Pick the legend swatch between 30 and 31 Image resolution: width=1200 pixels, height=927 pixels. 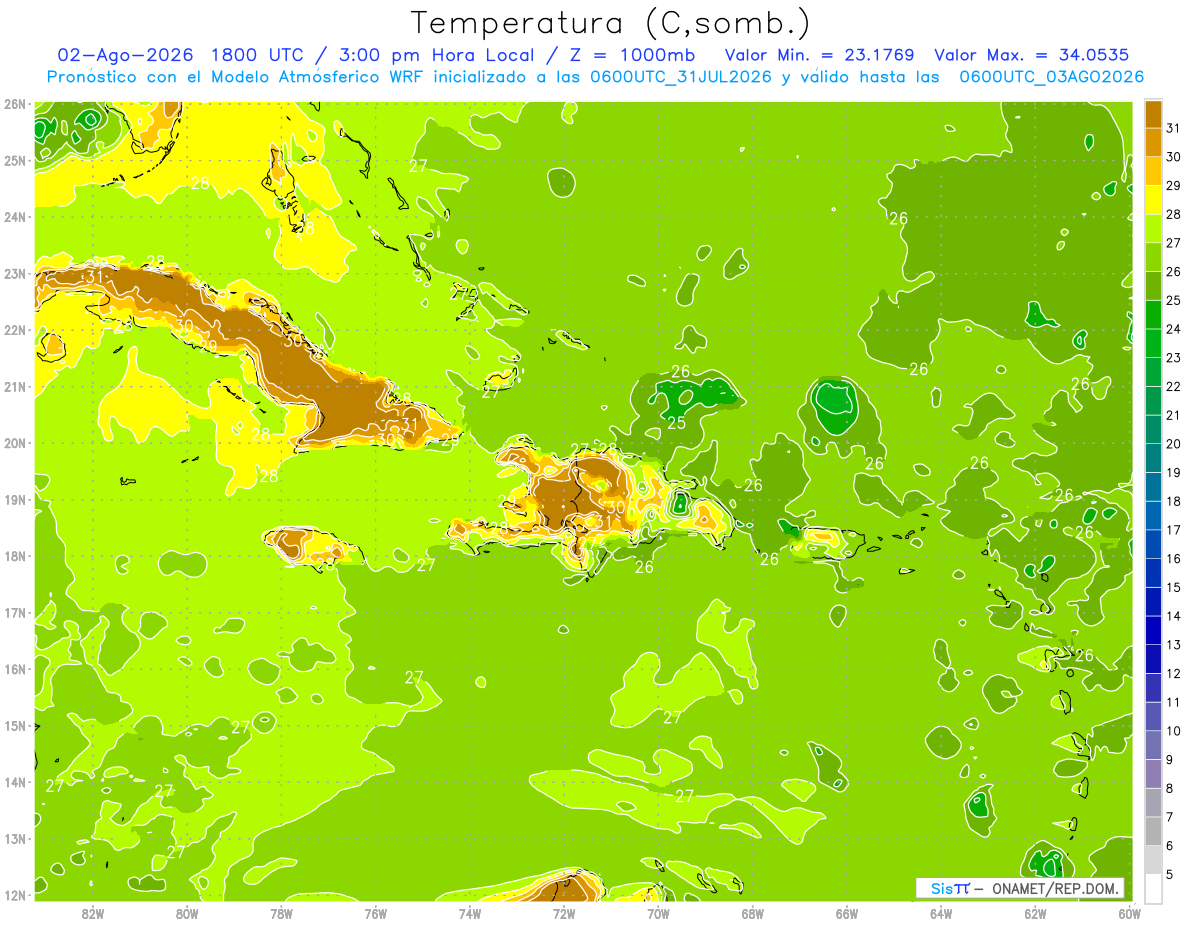click(x=1153, y=142)
